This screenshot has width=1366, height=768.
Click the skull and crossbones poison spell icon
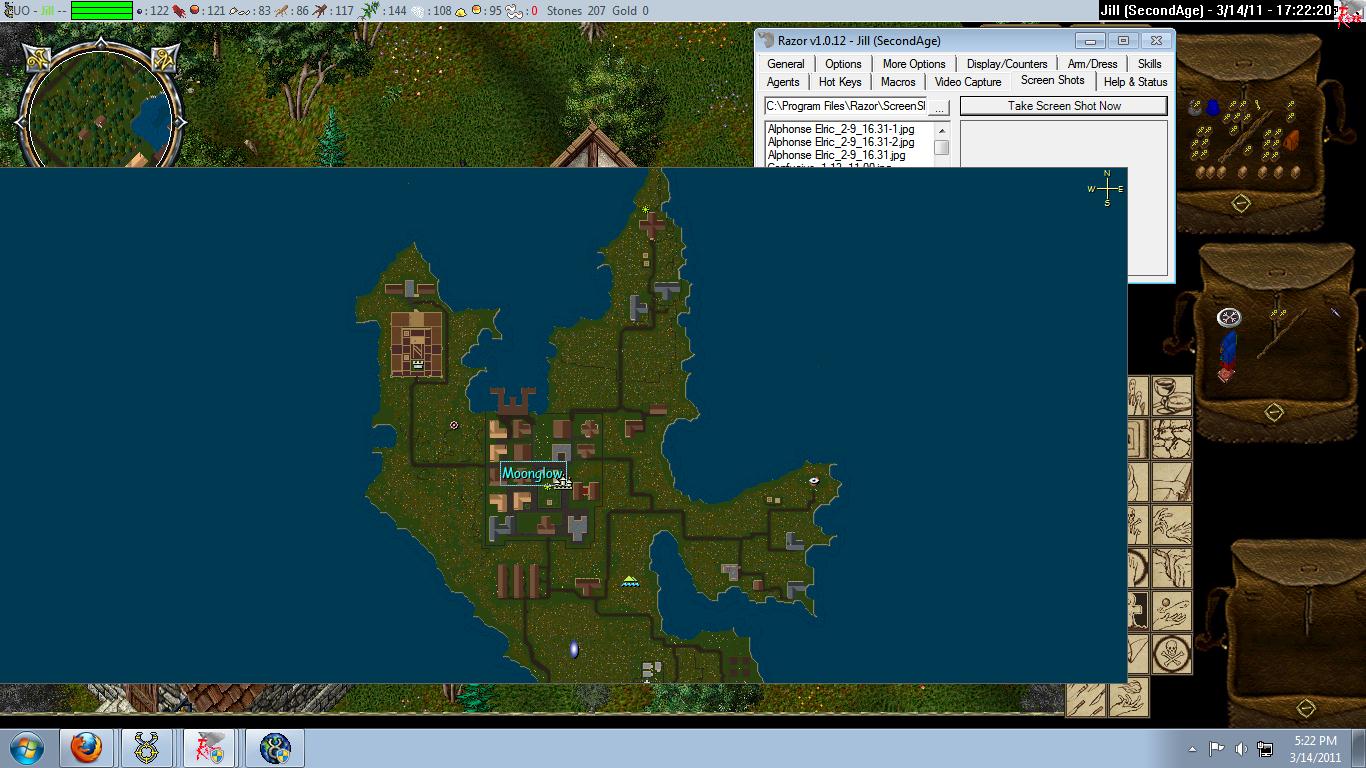pyautogui.click(x=1172, y=653)
